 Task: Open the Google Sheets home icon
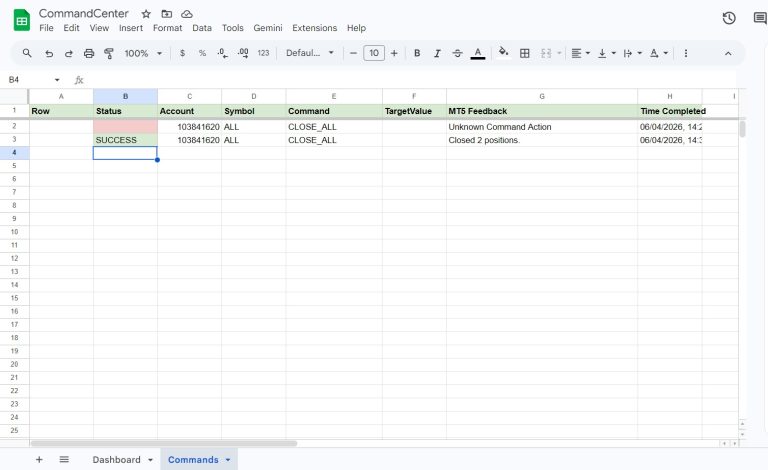[x=22, y=21]
